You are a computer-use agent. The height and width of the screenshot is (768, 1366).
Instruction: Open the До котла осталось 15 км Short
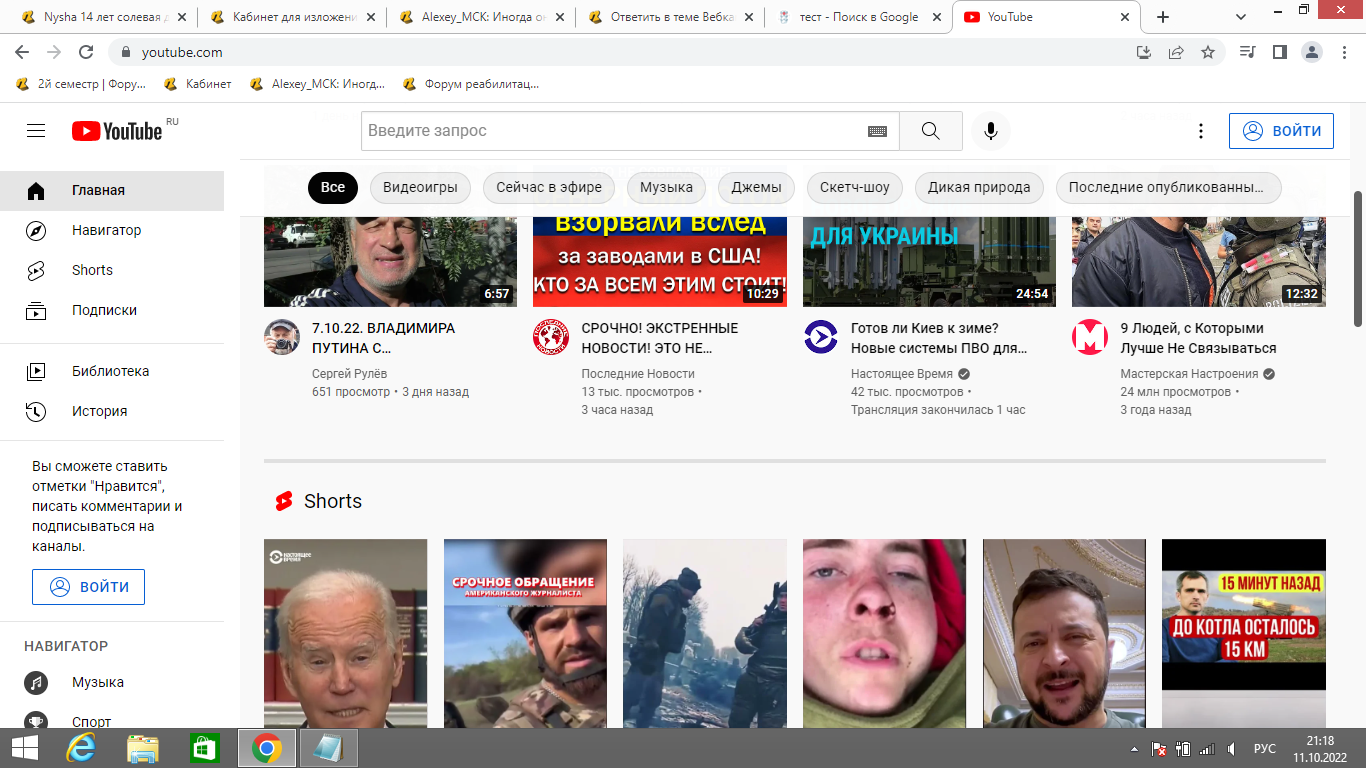pyautogui.click(x=1244, y=633)
